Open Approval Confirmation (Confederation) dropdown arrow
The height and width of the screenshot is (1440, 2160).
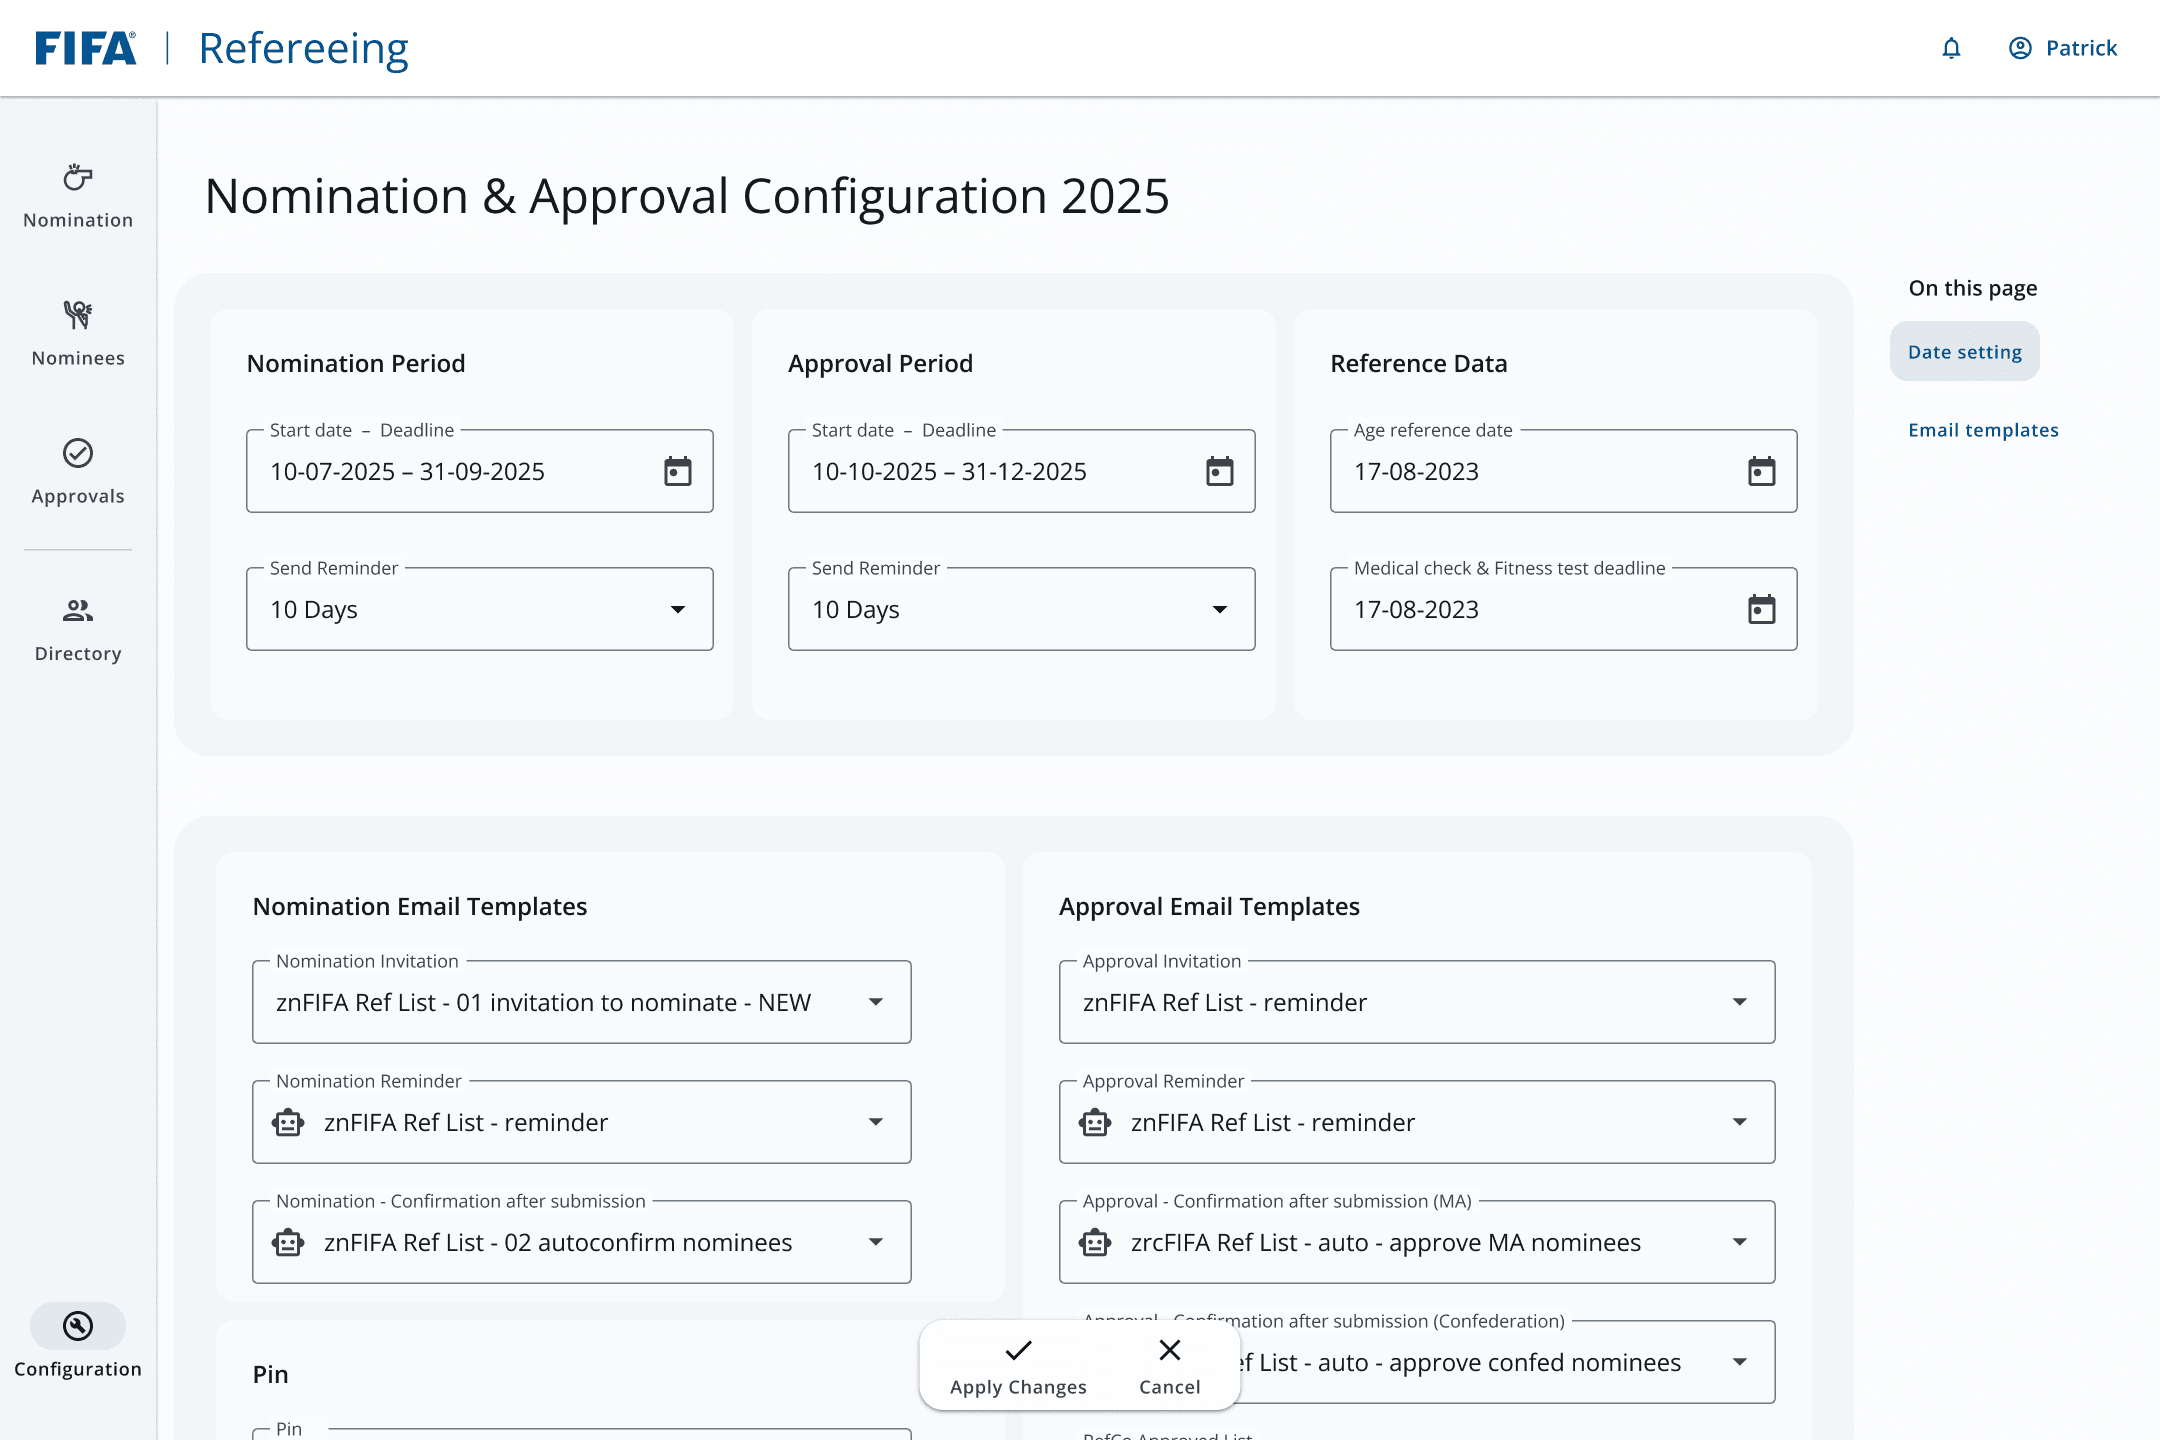tap(1740, 1362)
